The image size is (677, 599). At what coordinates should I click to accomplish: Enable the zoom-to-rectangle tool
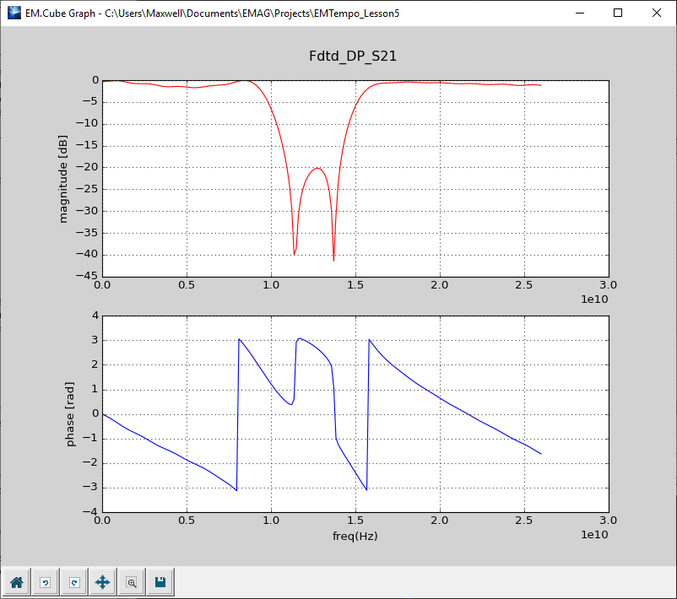pyautogui.click(x=131, y=582)
